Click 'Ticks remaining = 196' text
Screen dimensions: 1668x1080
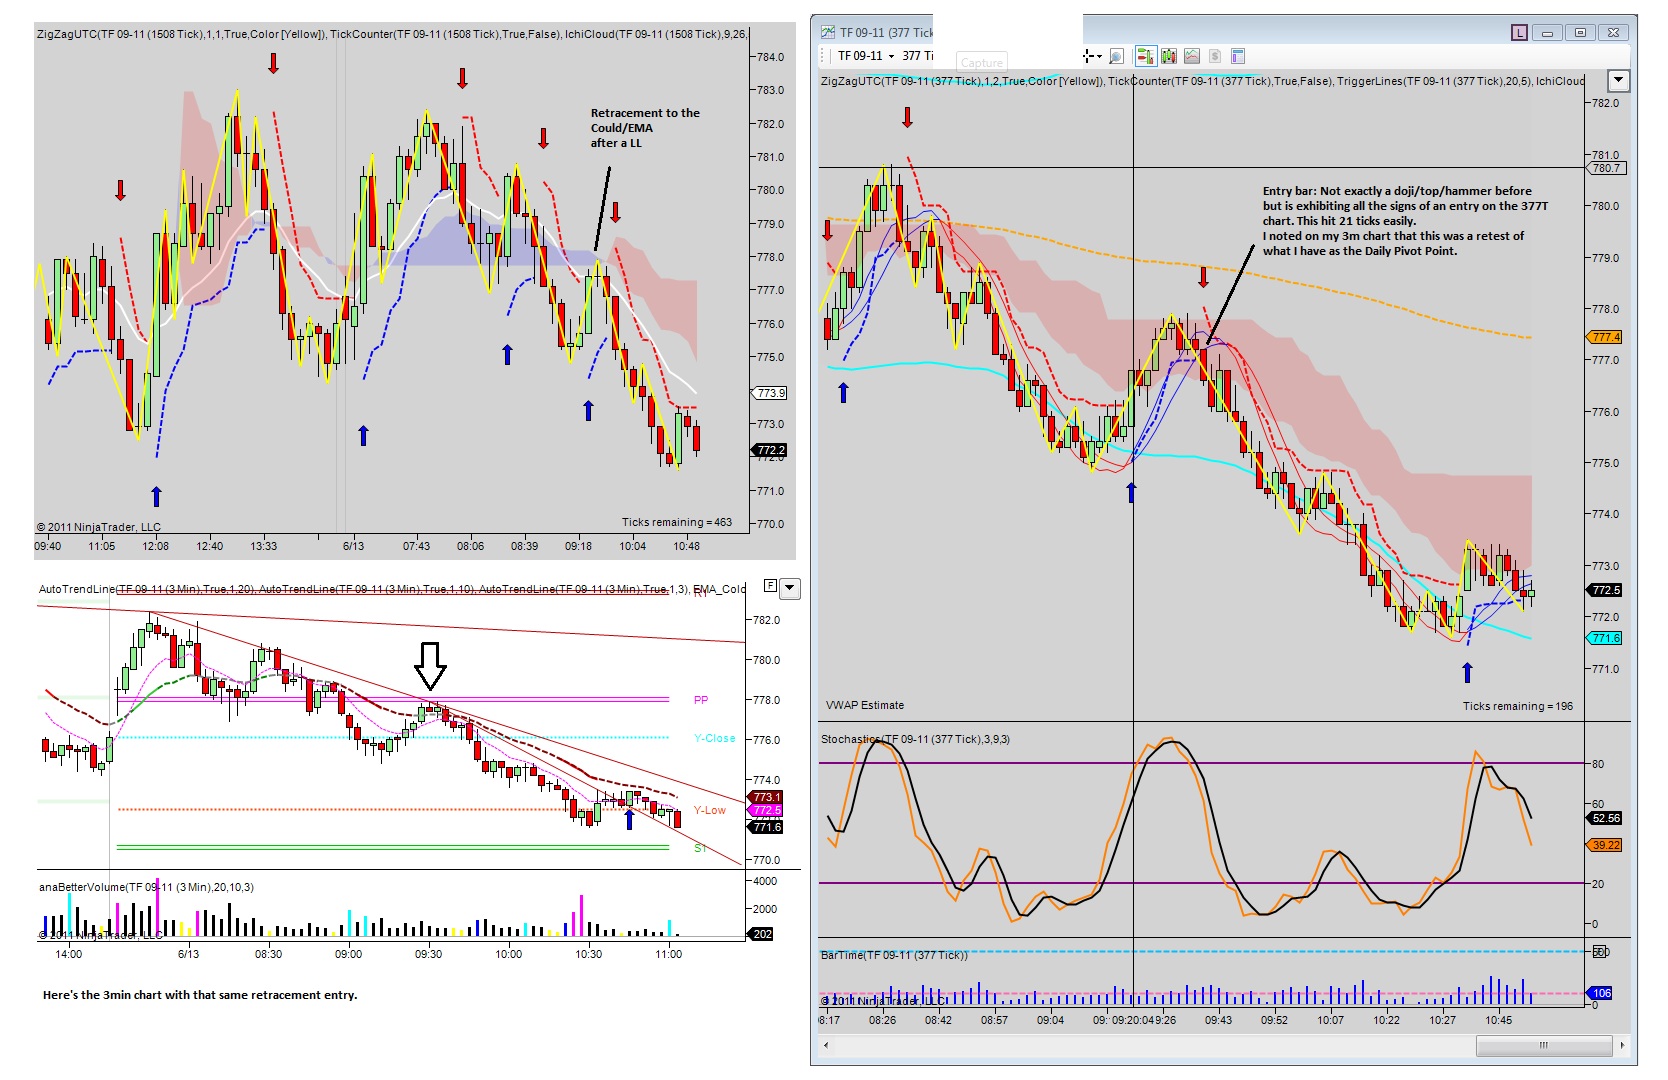[x=1517, y=706]
